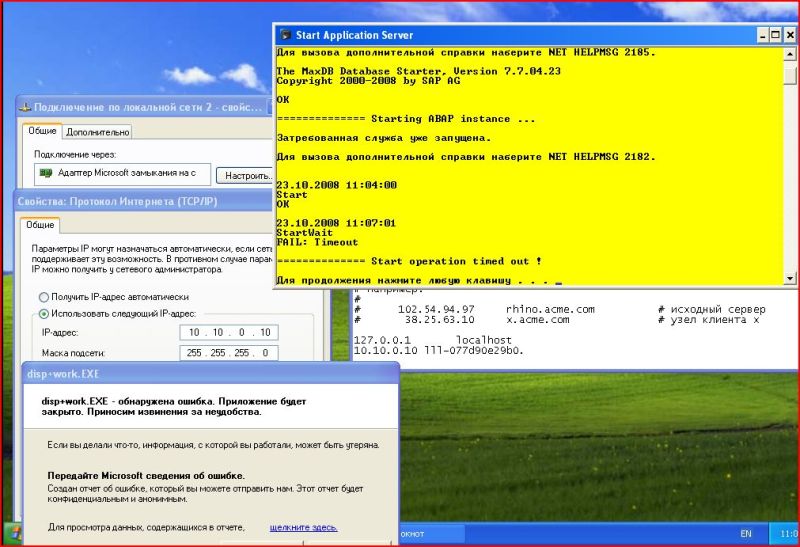This screenshot has width=800, height=547.
Task: Open the Windows Start button
Action: click(12, 534)
